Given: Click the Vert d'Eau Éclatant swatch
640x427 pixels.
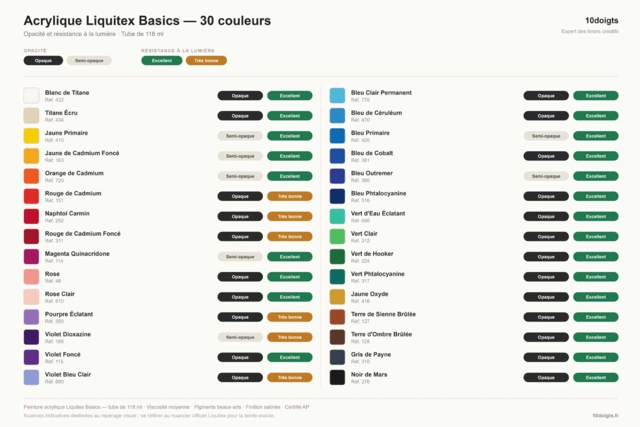Looking at the screenshot, I should click(x=338, y=216).
